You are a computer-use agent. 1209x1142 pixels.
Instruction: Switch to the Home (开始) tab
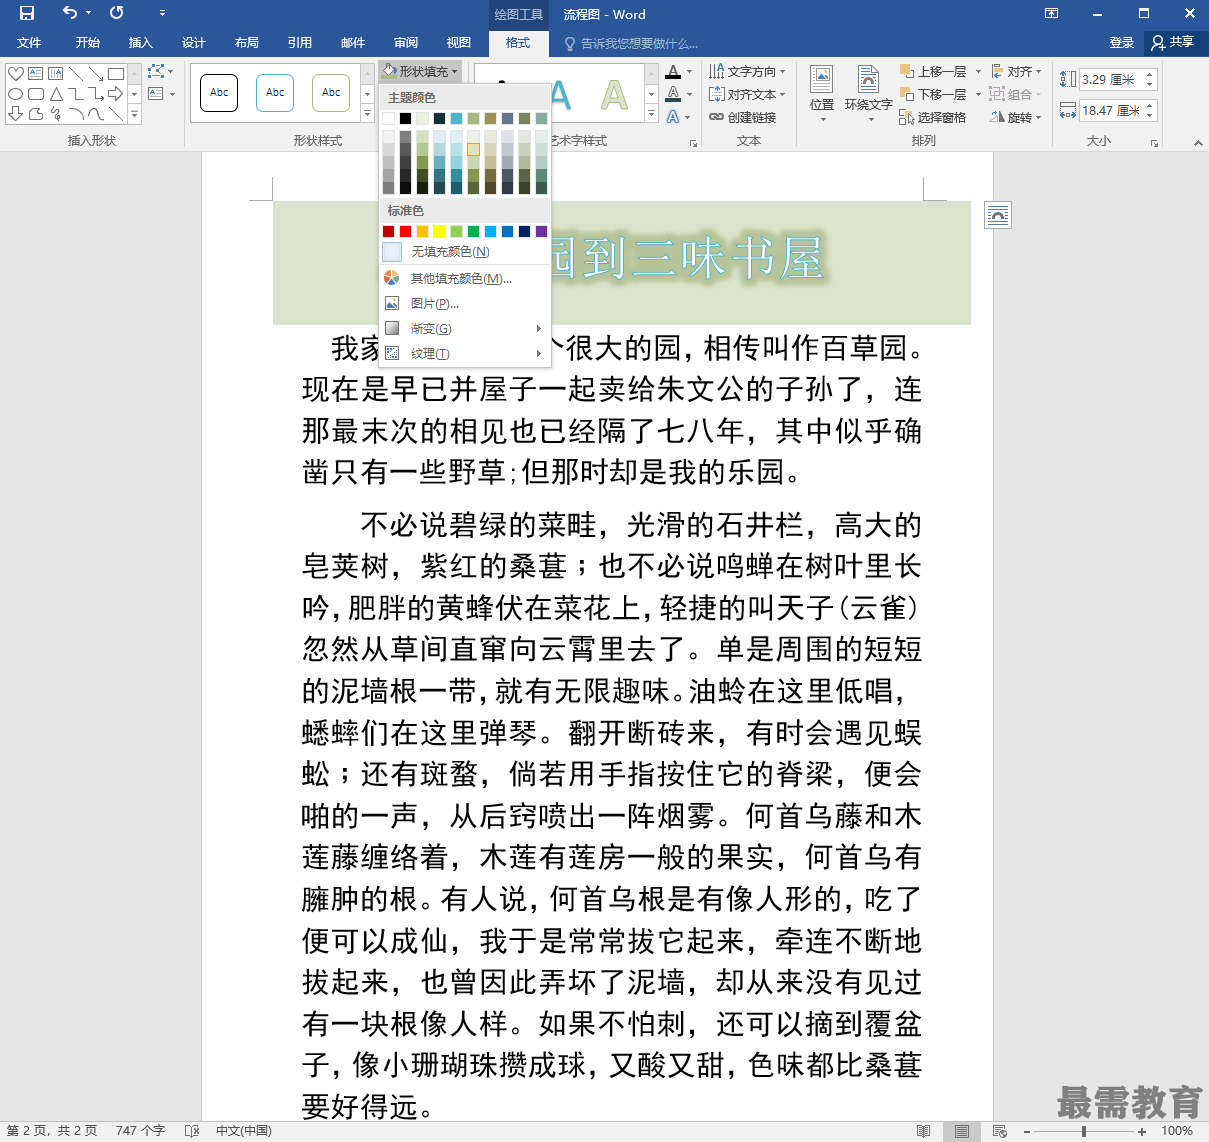pos(88,43)
